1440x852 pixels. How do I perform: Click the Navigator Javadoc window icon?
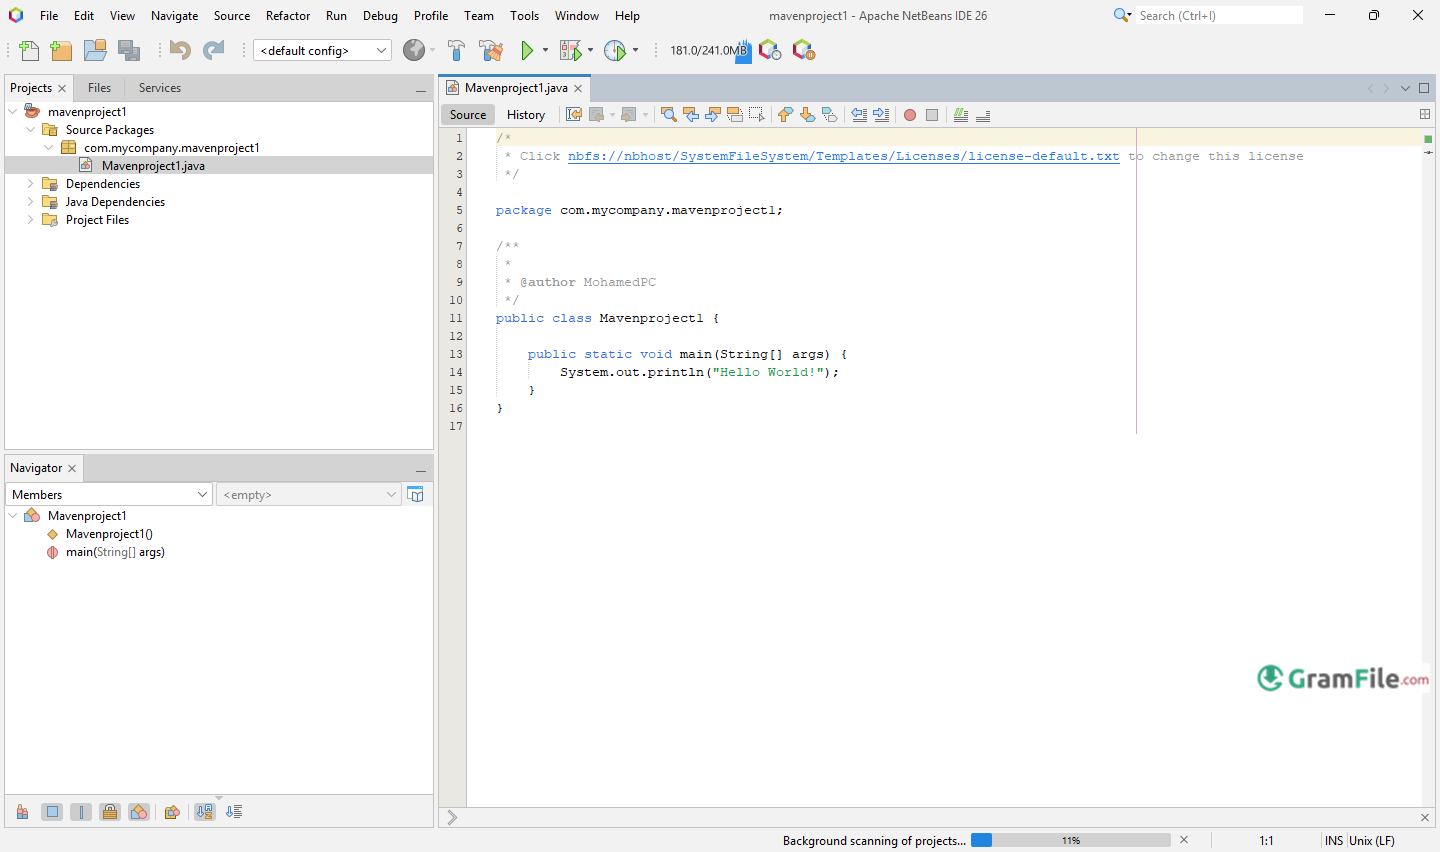(415, 494)
